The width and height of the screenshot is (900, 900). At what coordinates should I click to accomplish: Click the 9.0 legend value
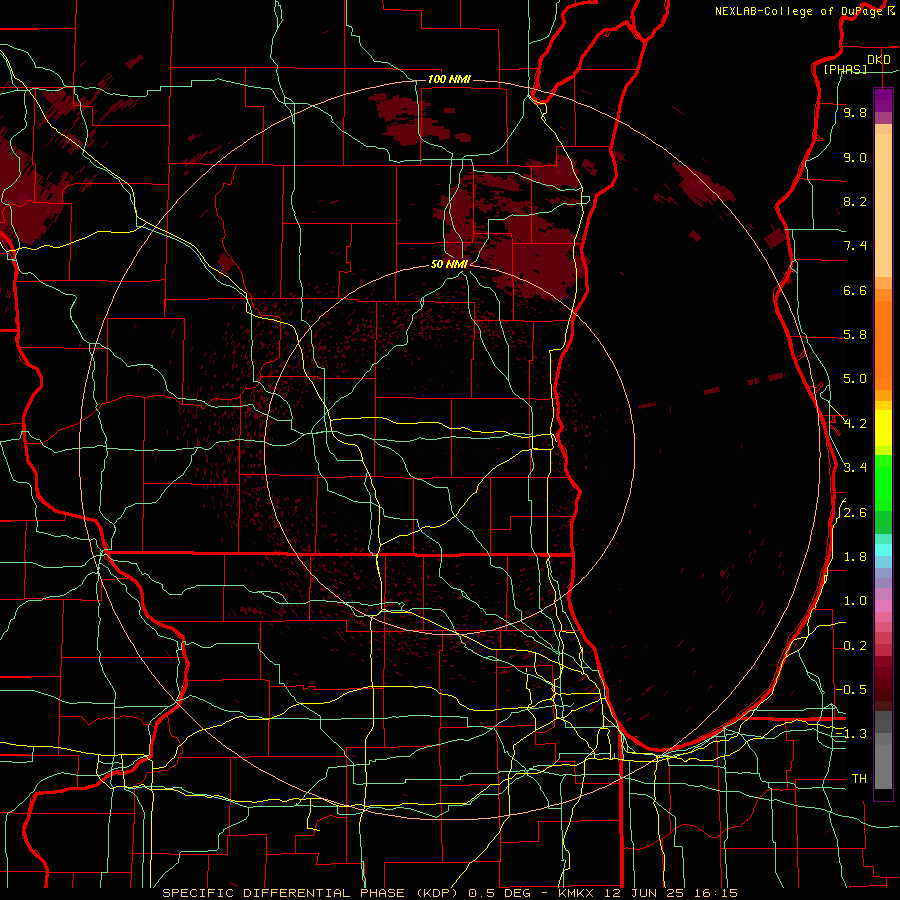[x=855, y=157]
